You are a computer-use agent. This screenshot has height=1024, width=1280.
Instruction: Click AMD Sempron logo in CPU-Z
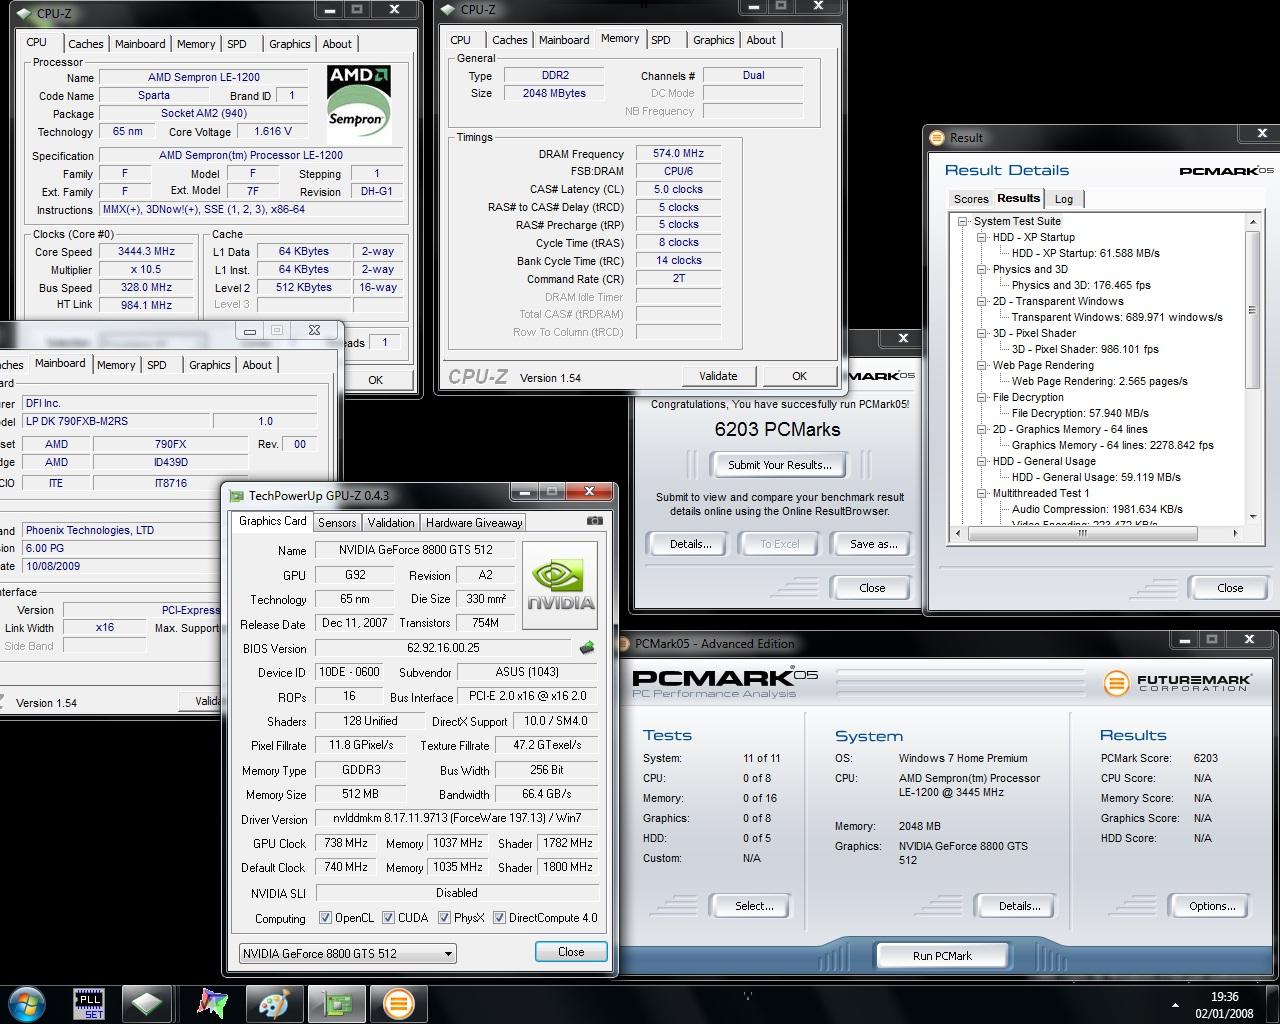358,105
